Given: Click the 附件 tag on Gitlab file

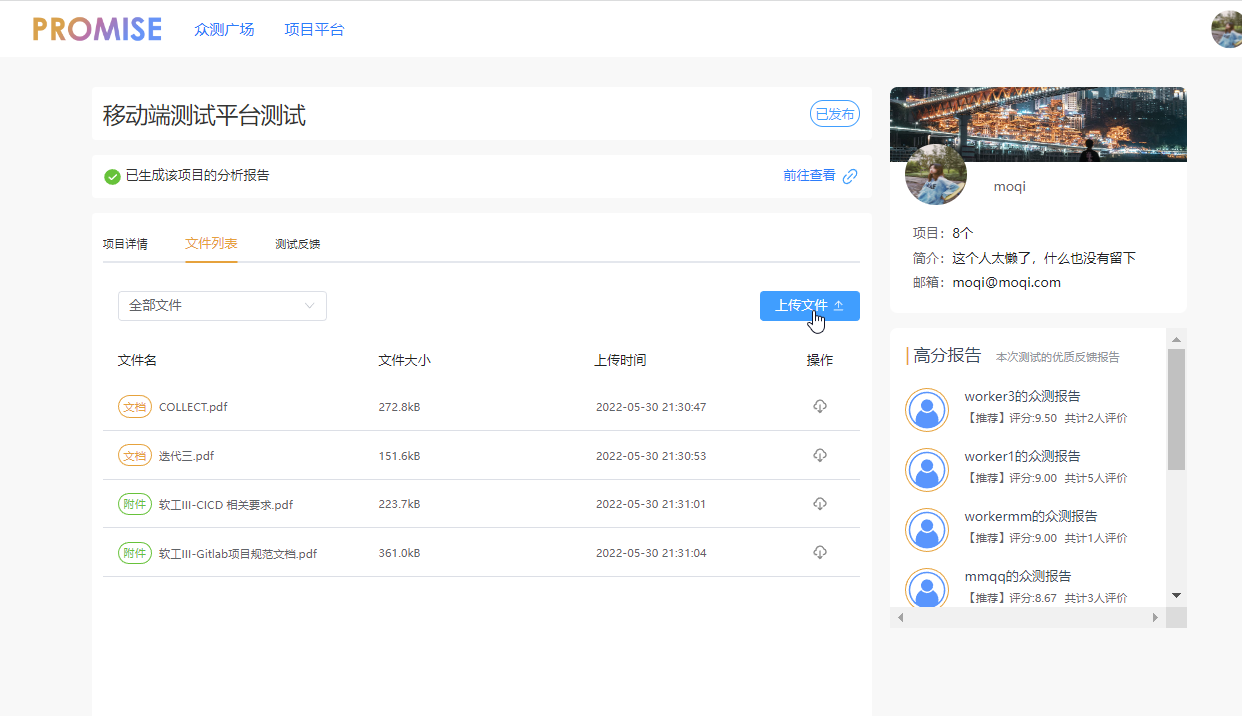Looking at the screenshot, I should point(135,552).
